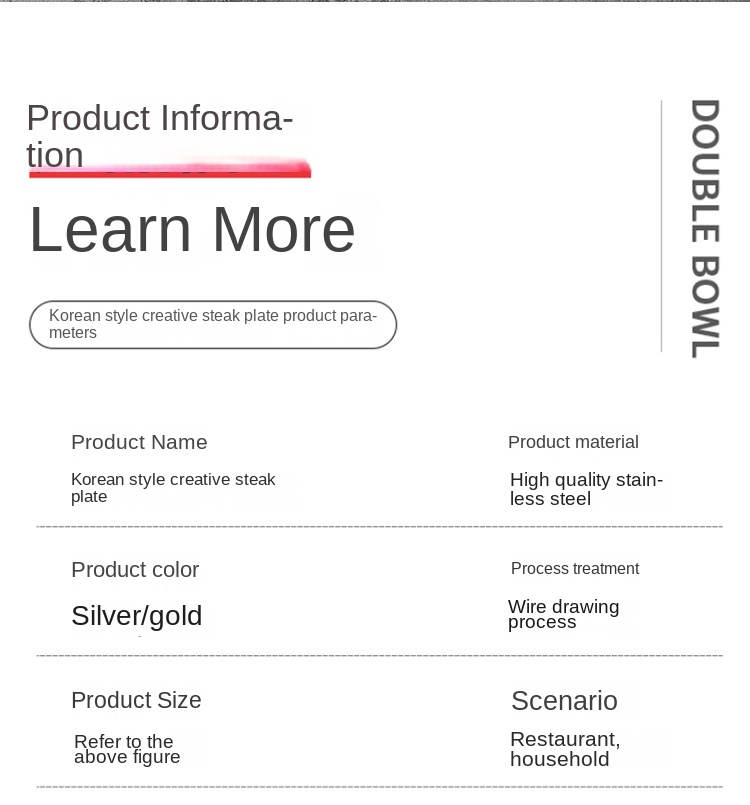
Task: Select the "Product Size" label
Action: pyautogui.click(x=136, y=700)
